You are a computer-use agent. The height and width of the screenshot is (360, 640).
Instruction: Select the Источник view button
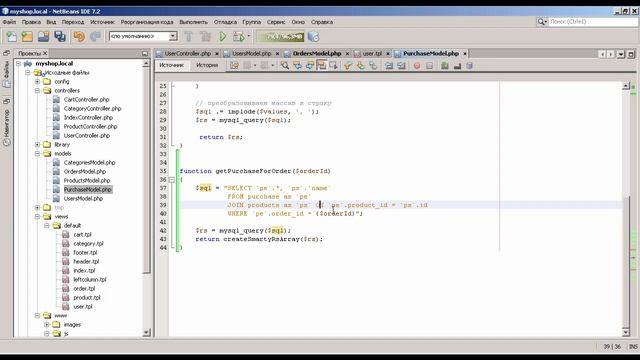click(172, 65)
